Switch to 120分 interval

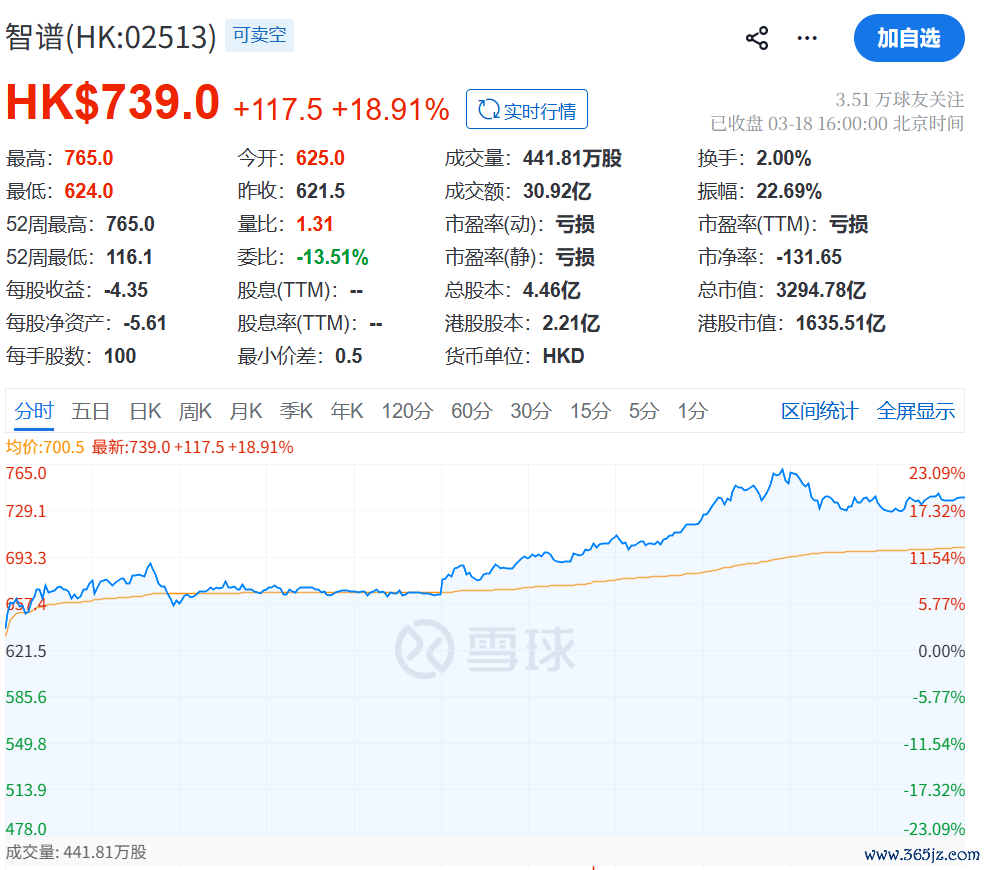(x=407, y=411)
